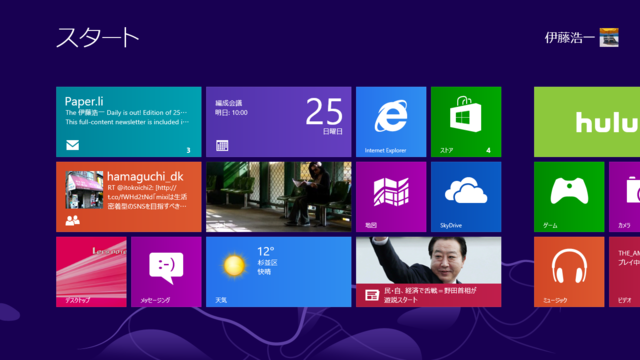Open the news tile about 野田首相
Screen dimensions: 640x360
pos(429,272)
